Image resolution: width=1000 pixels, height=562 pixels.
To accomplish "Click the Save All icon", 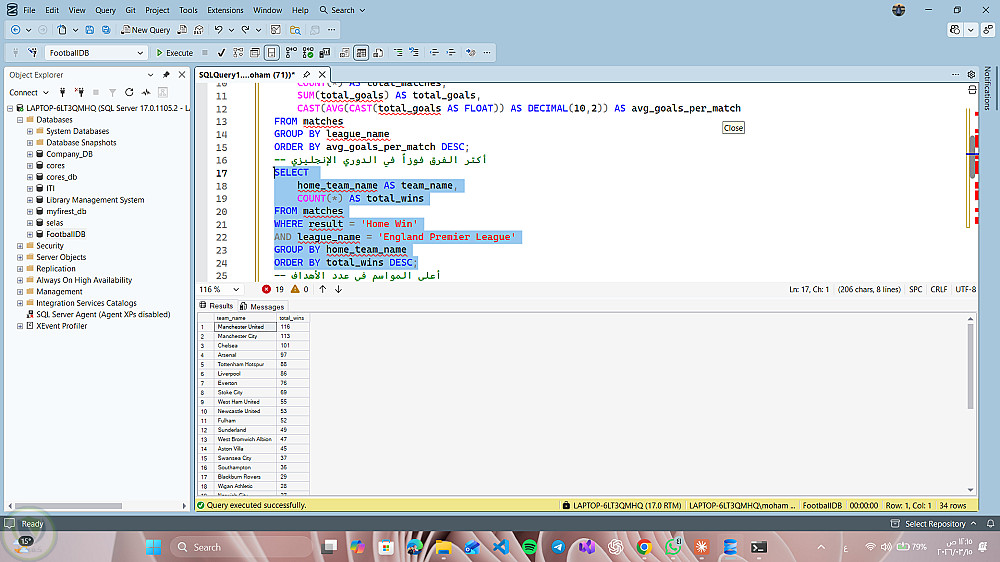I will click(106, 30).
